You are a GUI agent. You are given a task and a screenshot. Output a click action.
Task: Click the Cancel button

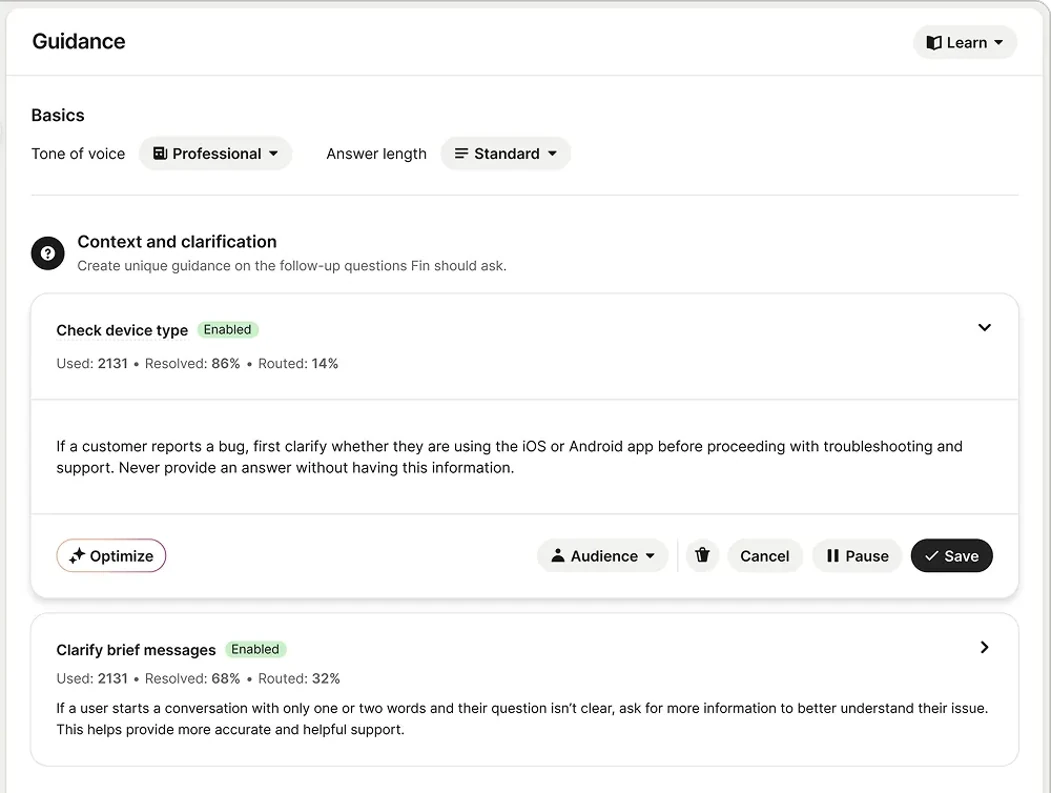765,556
